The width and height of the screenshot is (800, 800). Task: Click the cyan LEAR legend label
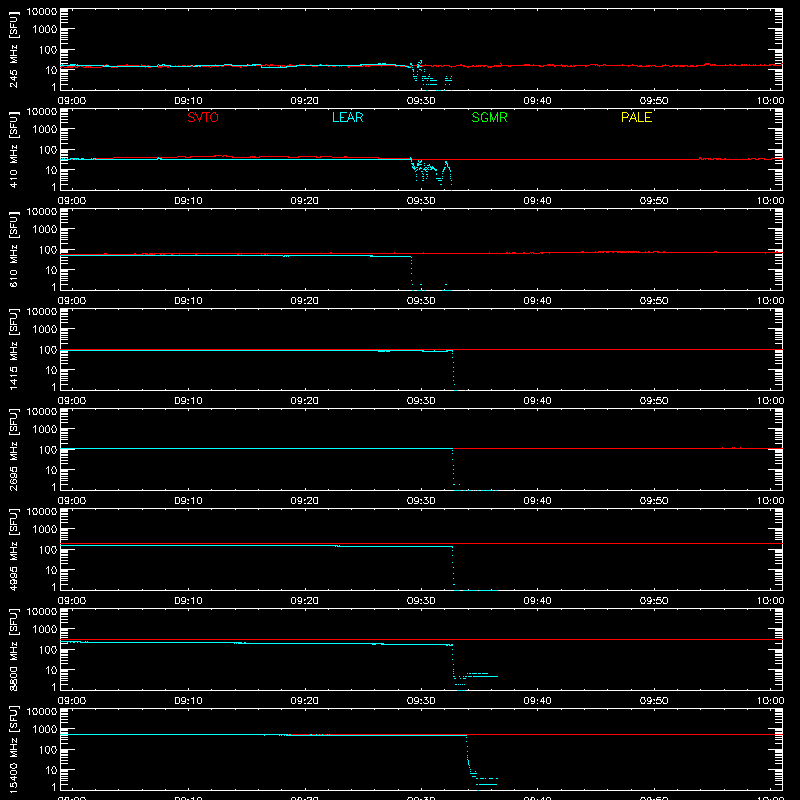347,117
